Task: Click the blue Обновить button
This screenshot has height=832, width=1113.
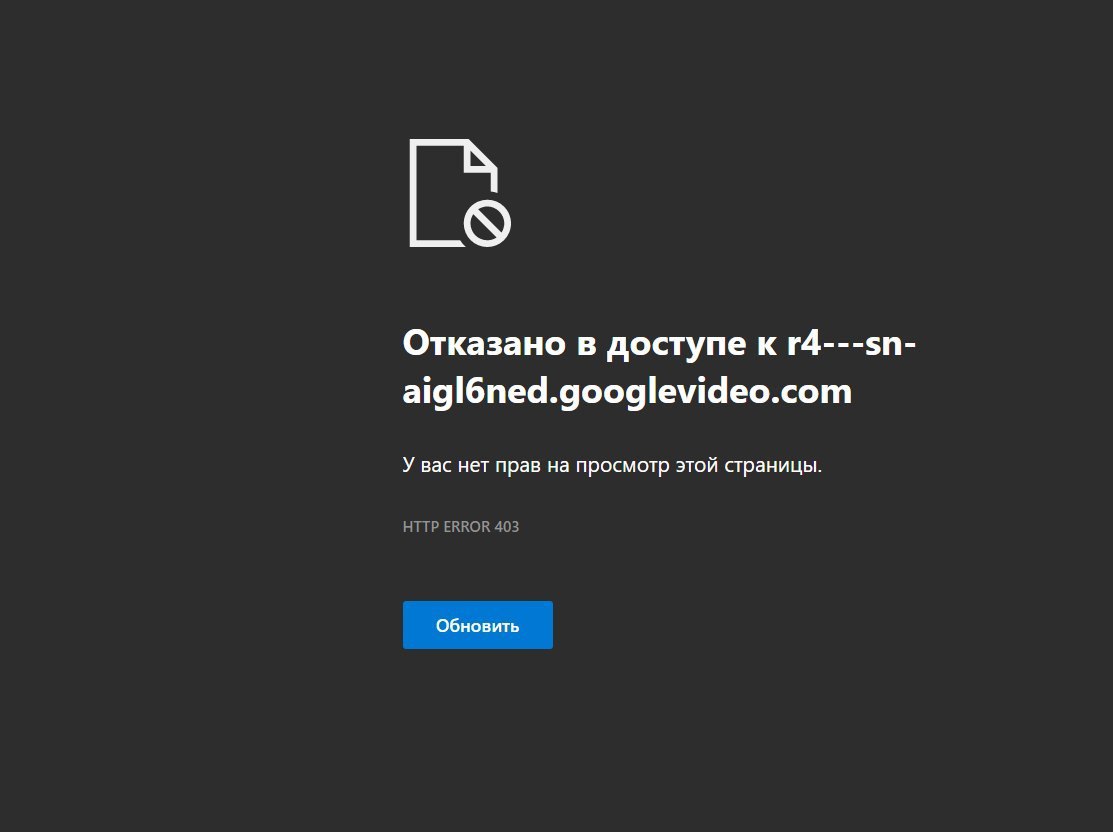Action: click(478, 625)
